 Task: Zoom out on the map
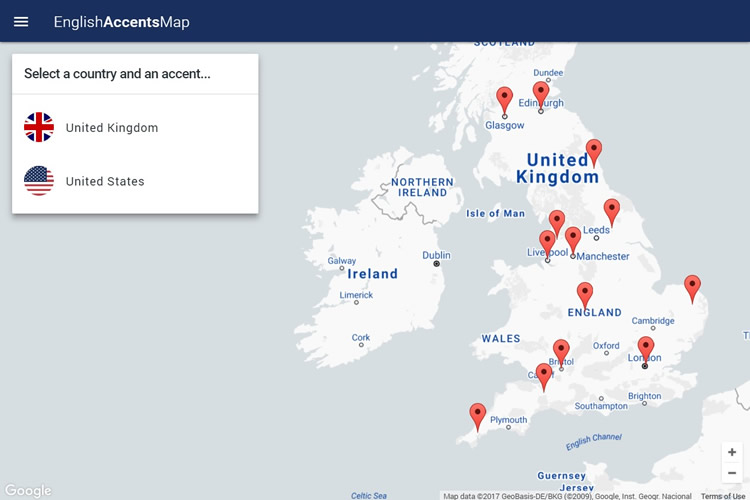[732, 473]
